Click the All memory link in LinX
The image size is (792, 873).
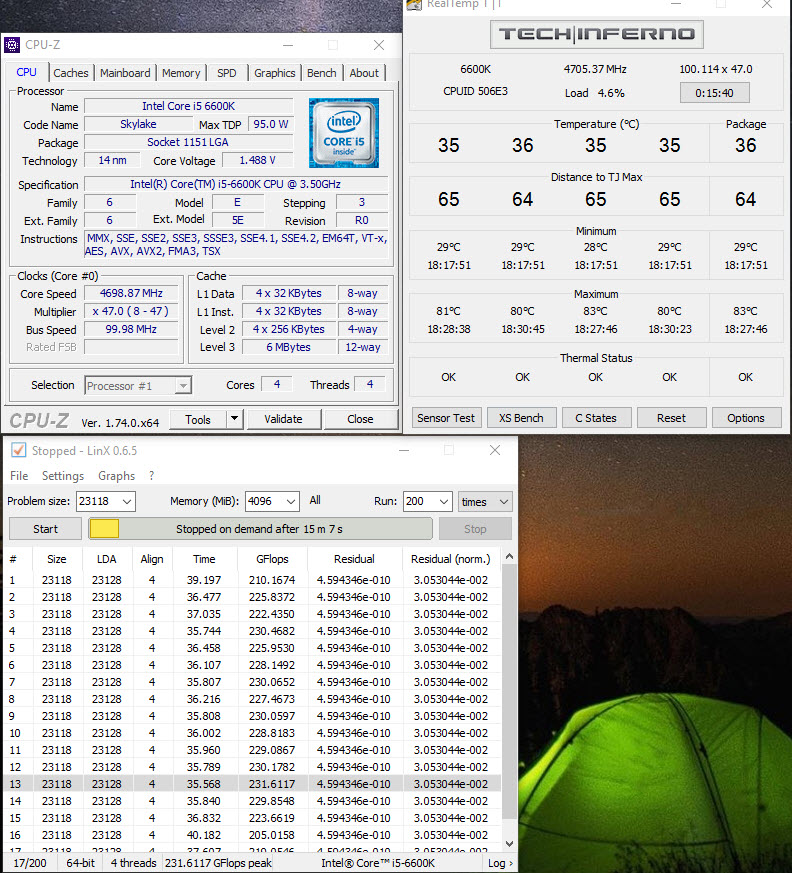click(315, 500)
